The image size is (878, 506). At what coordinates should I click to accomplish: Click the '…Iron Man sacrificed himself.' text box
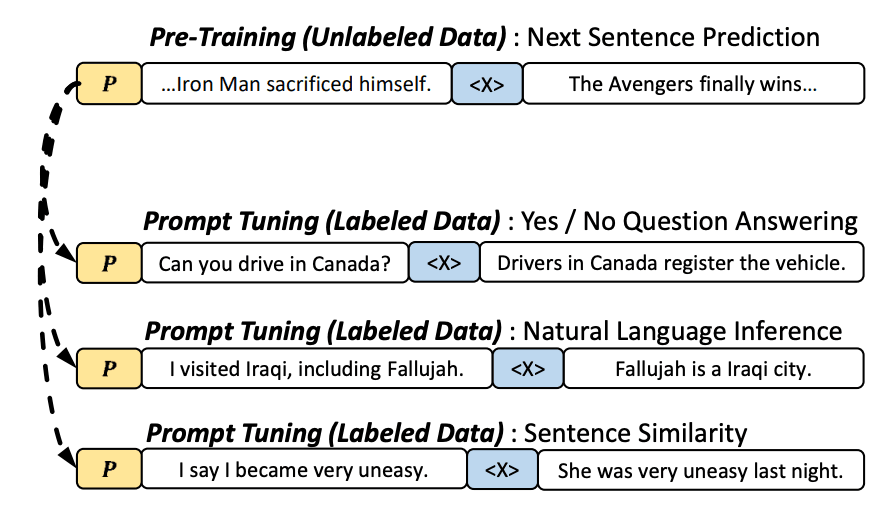coord(296,84)
